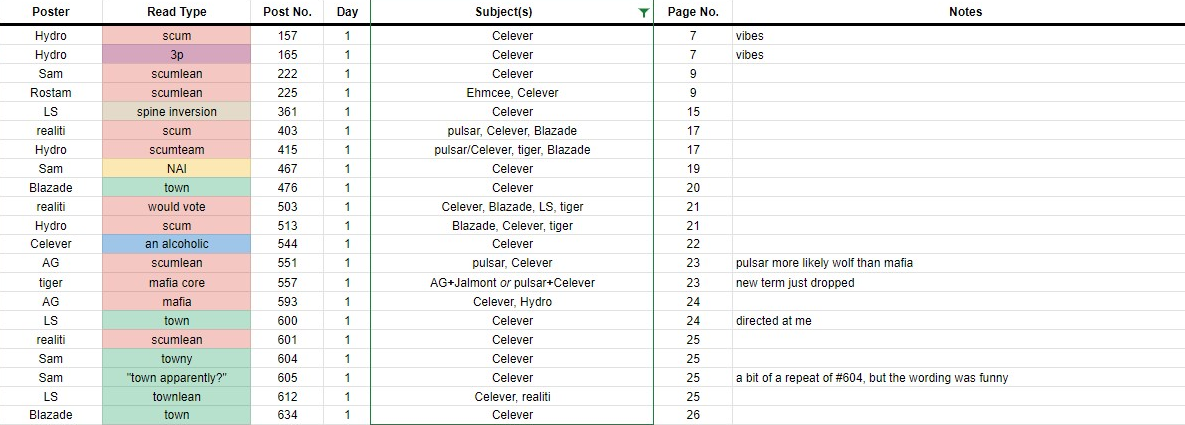
Task: Click the 'new term just dropped' note
Action: click(792, 283)
